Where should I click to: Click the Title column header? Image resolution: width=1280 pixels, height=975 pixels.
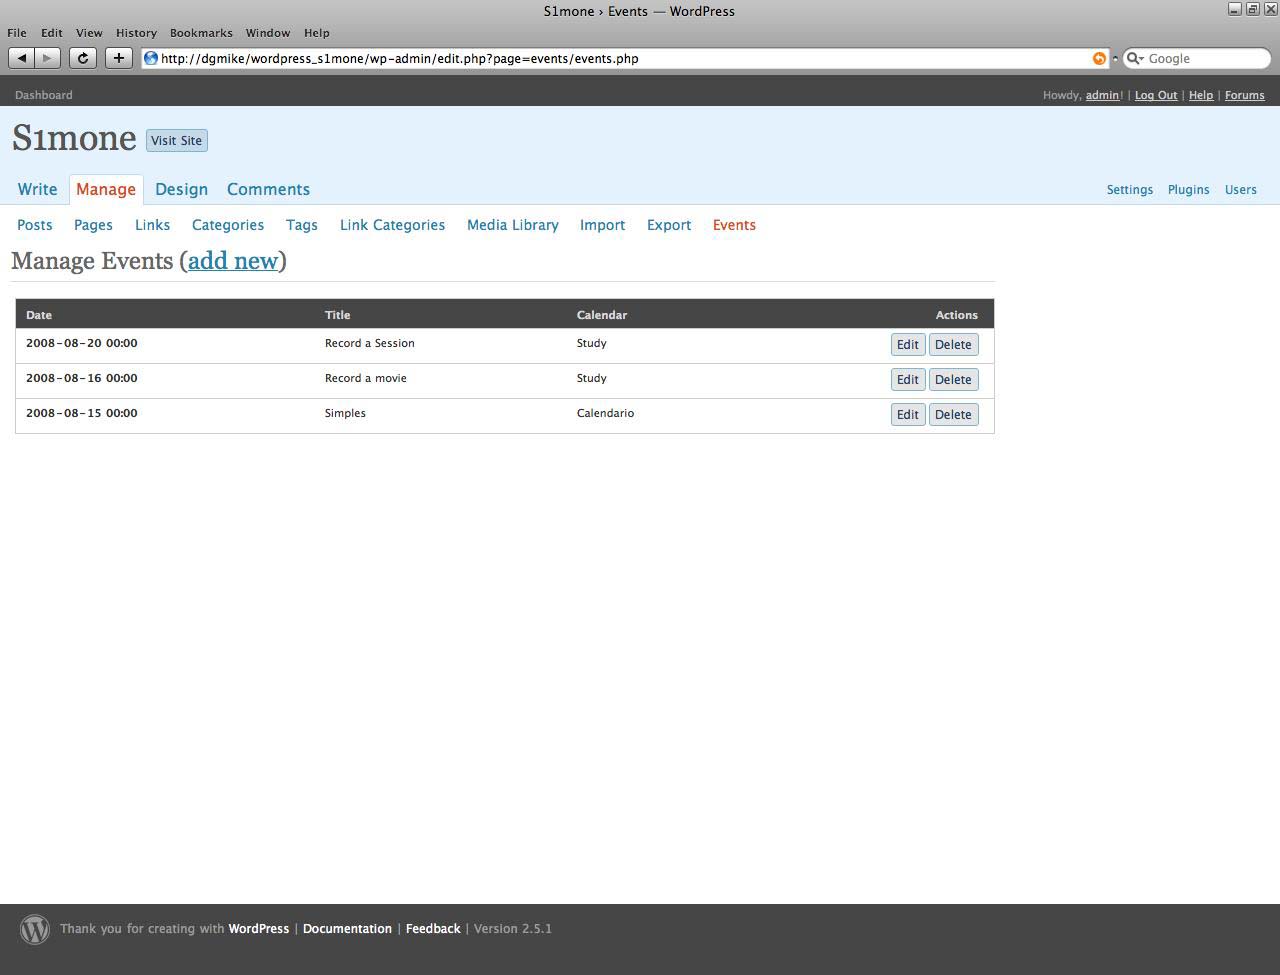click(x=338, y=315)
